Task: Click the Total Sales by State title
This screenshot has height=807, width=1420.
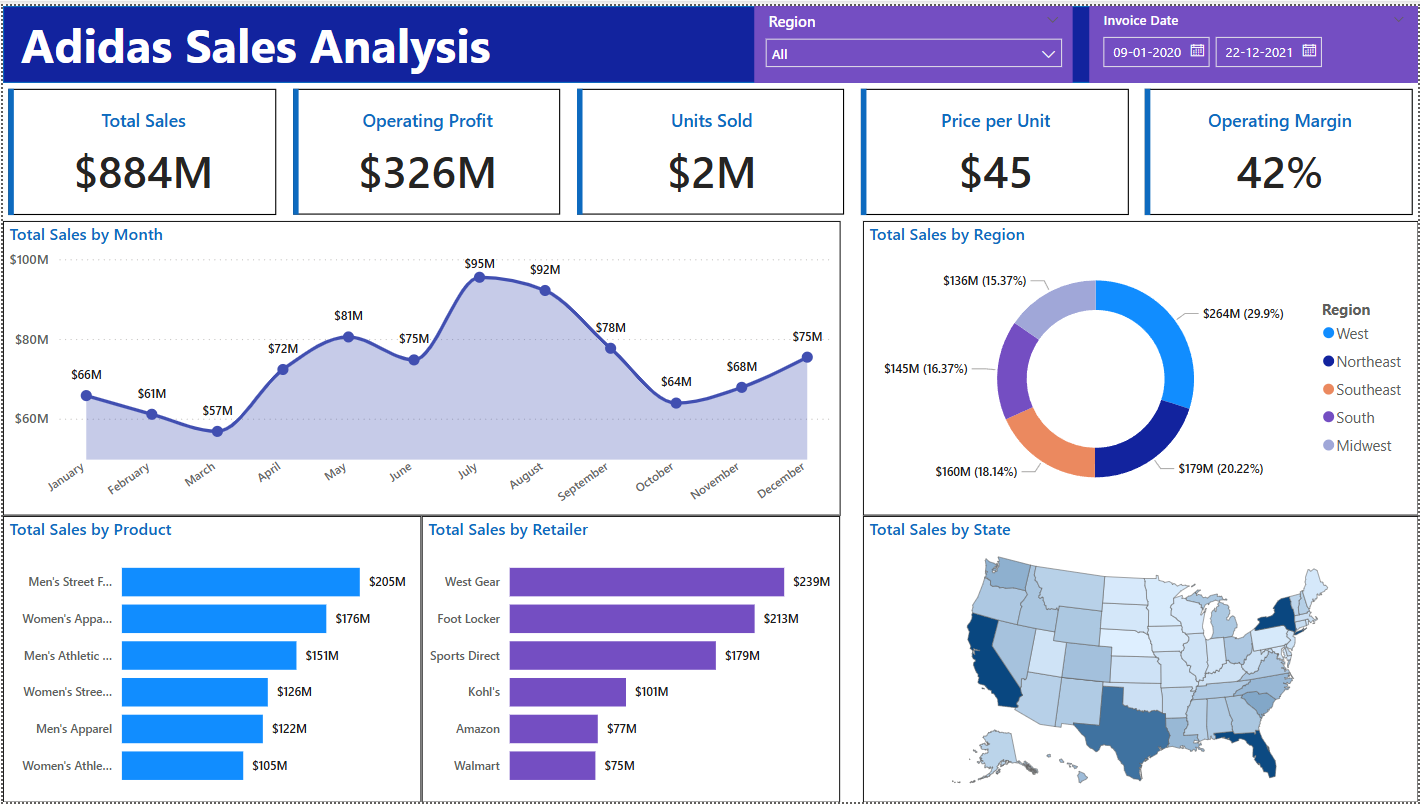Action: (x=940, y=530)
